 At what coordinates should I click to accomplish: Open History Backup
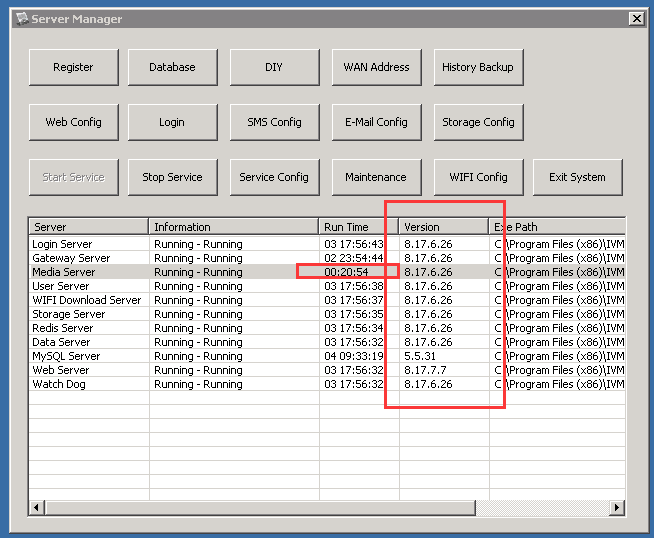tap(478, 67)
